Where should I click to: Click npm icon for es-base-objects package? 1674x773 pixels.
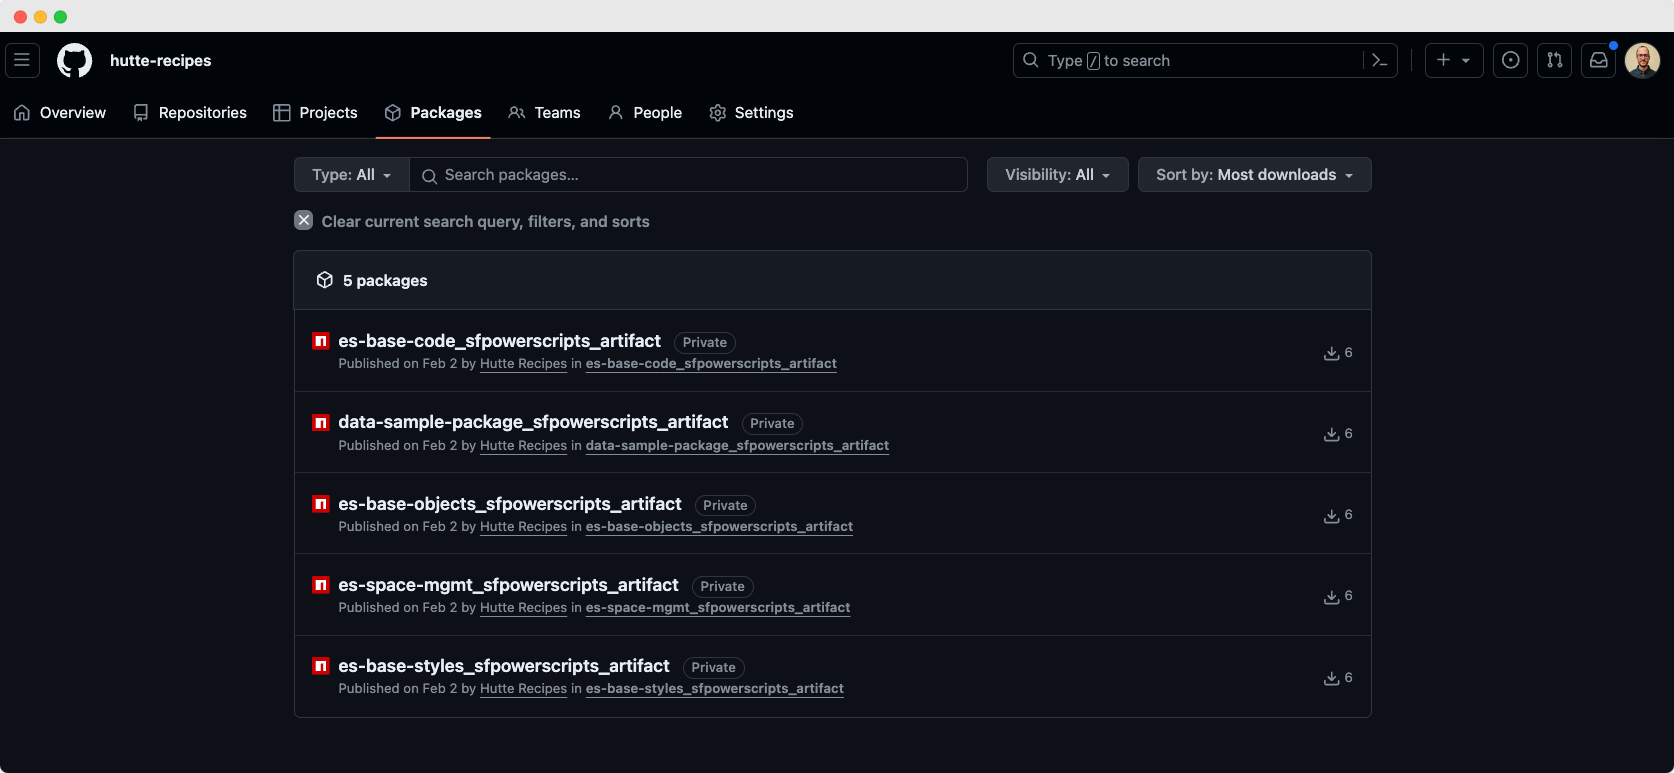[x=321, y=504]
